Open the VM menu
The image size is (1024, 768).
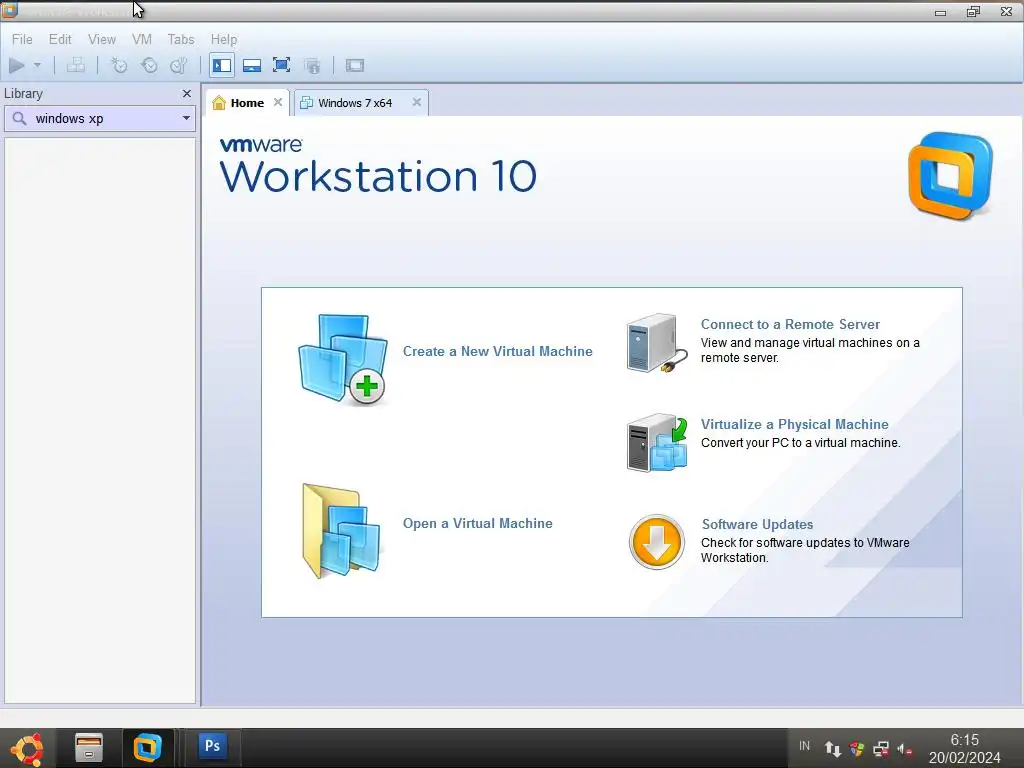tap(142, 39)
